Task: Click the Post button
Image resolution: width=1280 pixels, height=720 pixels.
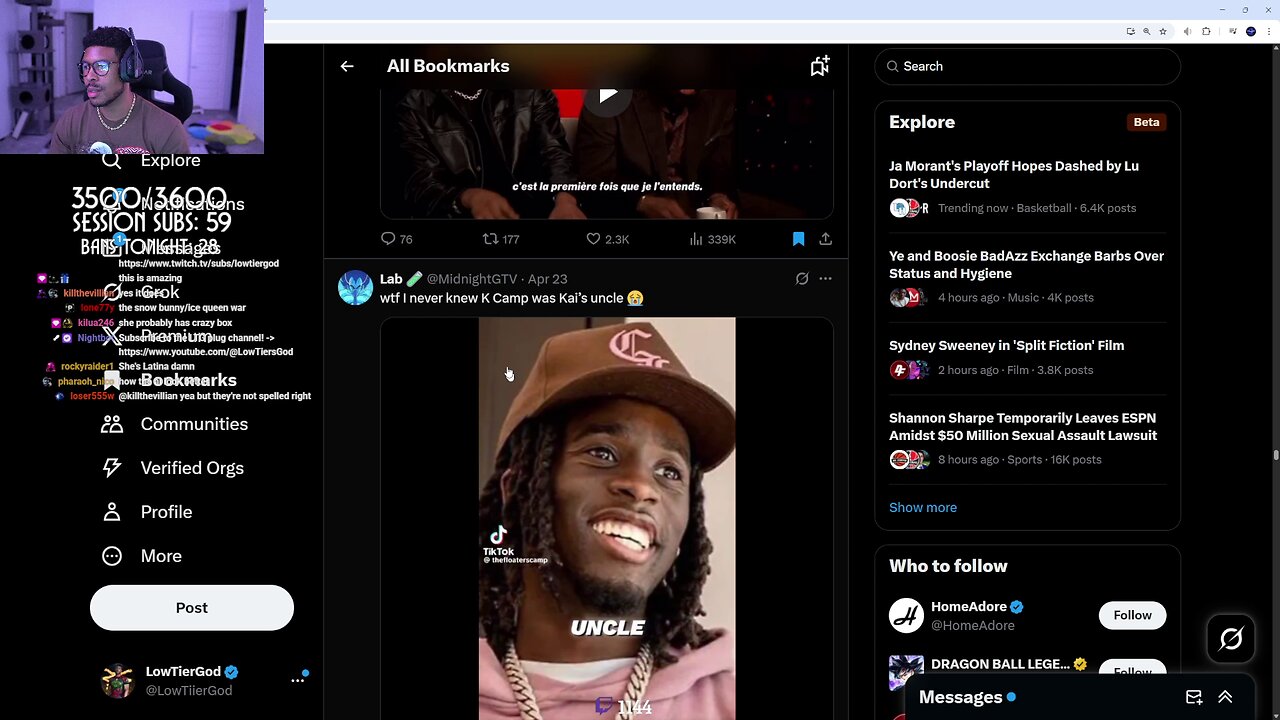Action: coord(192,608)
